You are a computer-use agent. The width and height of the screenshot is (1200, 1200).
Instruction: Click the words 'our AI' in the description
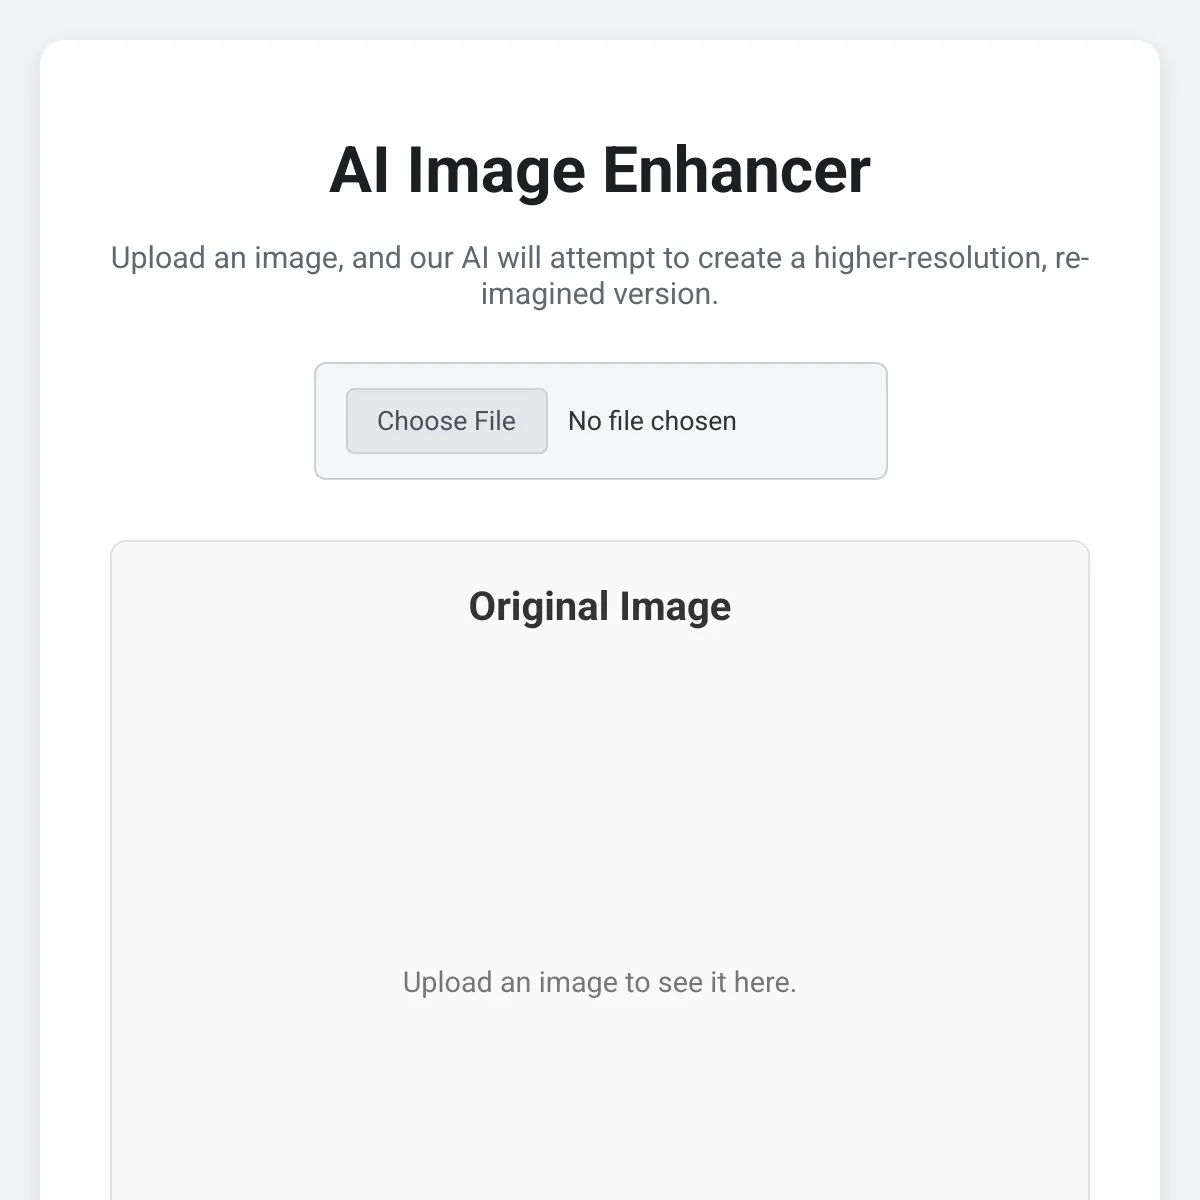(449, 258)
